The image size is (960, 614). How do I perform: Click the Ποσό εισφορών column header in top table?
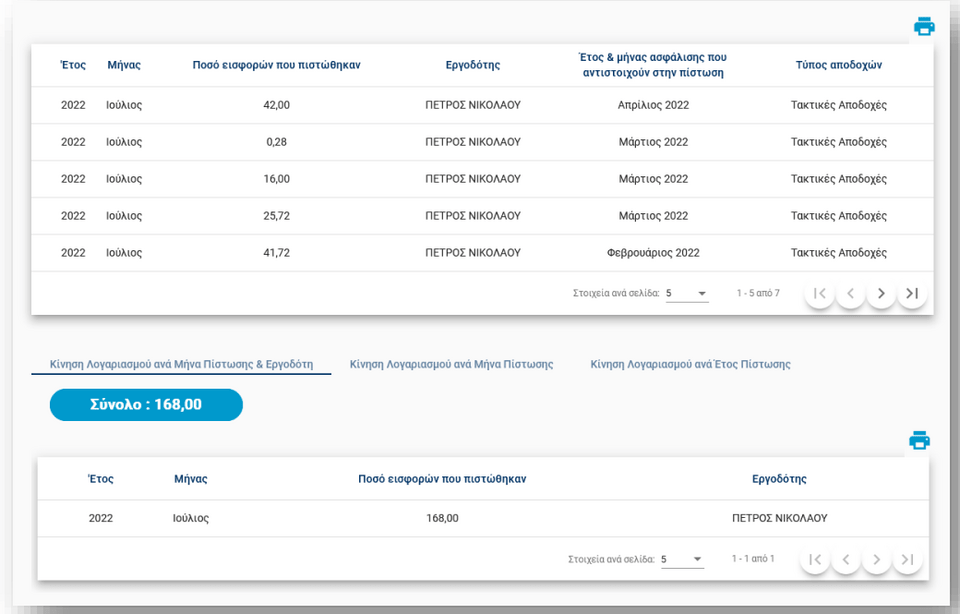pos(276,65)
